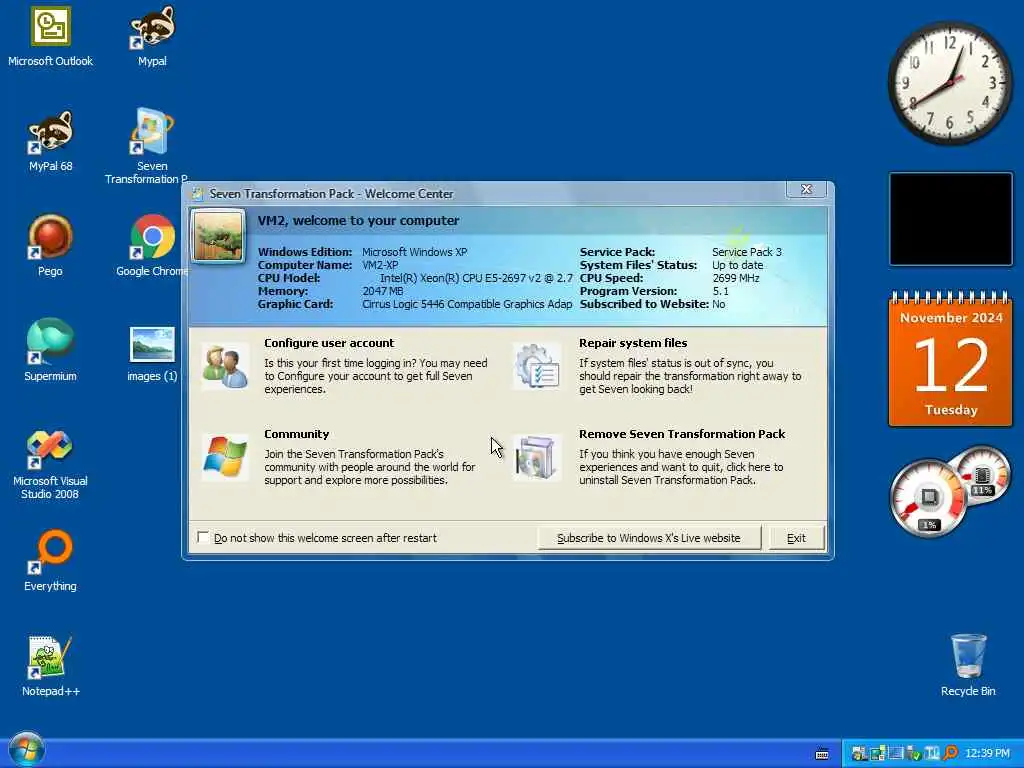Click the '2699 MHz' CPU speed value
Viewport: 1024px width, 768px height.
[735, 278]
